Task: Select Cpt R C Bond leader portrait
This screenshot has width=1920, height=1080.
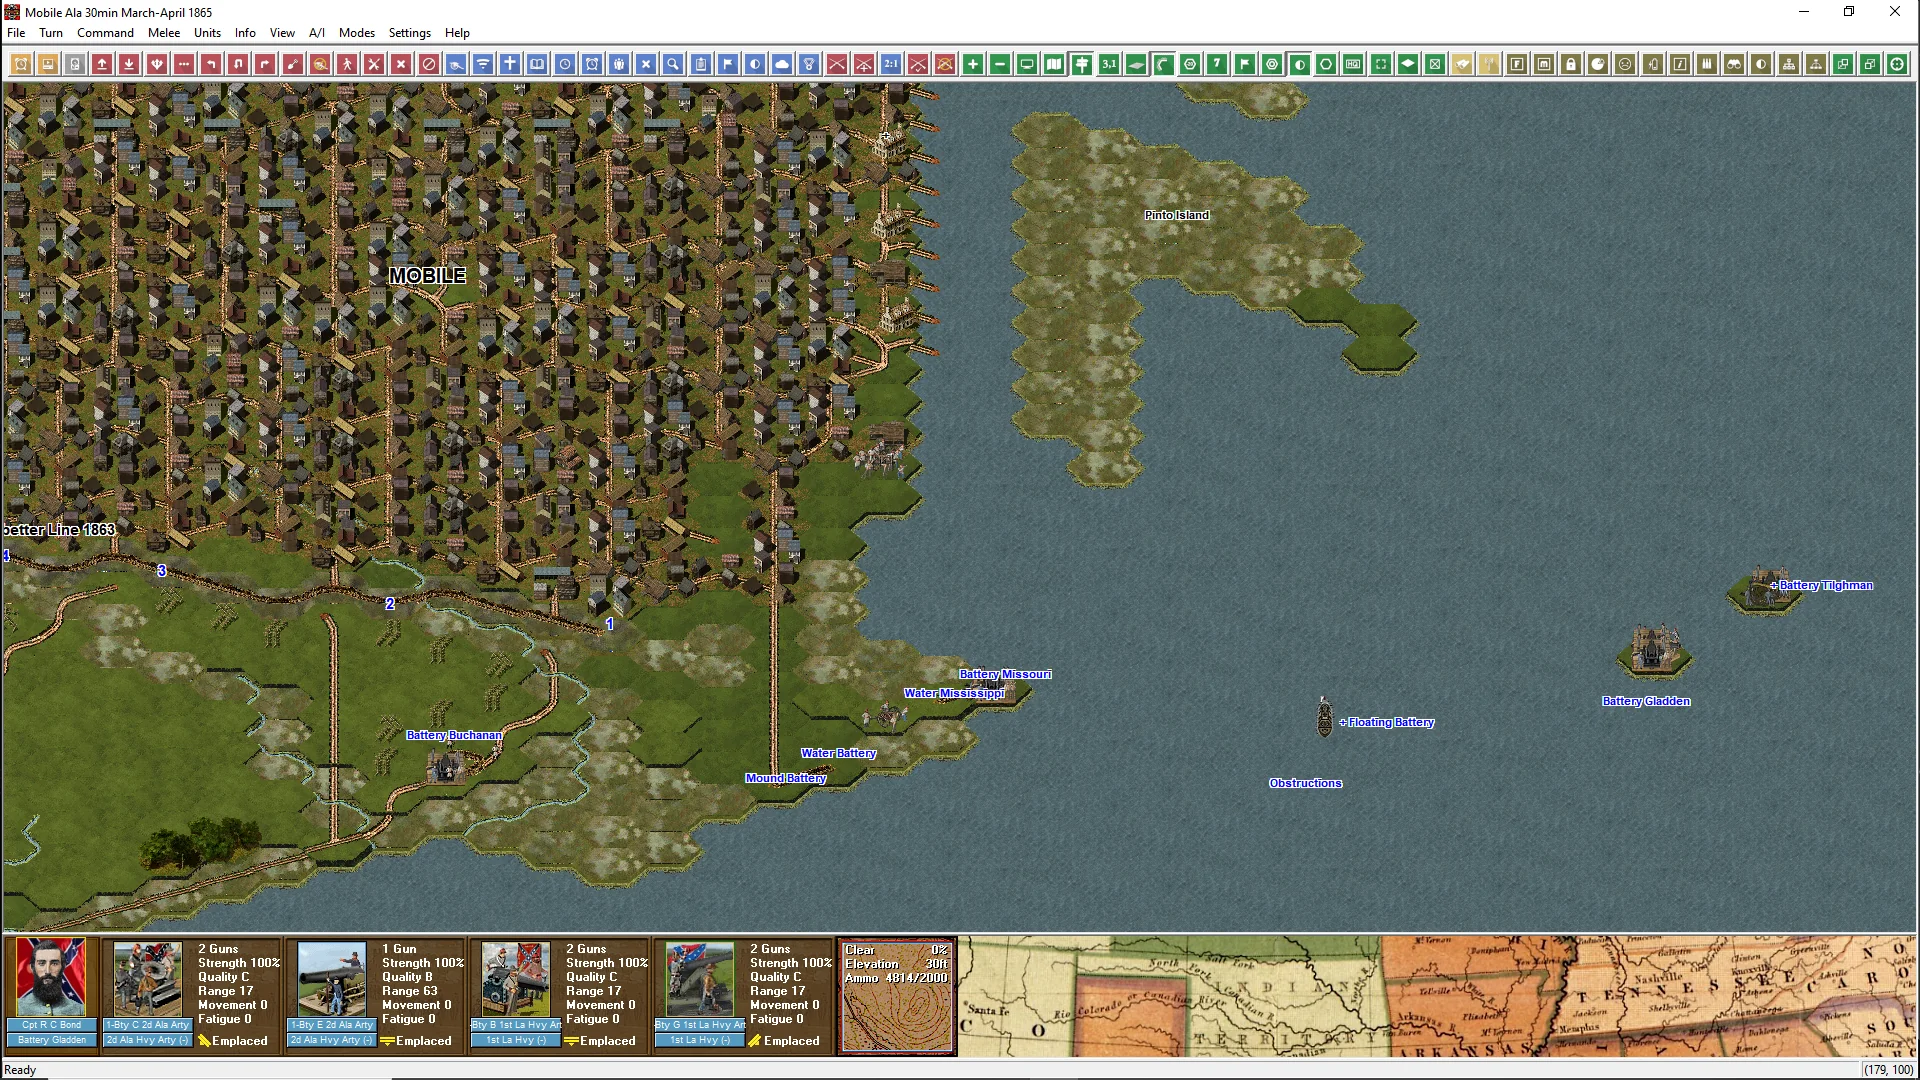Action: coord(51,977)
